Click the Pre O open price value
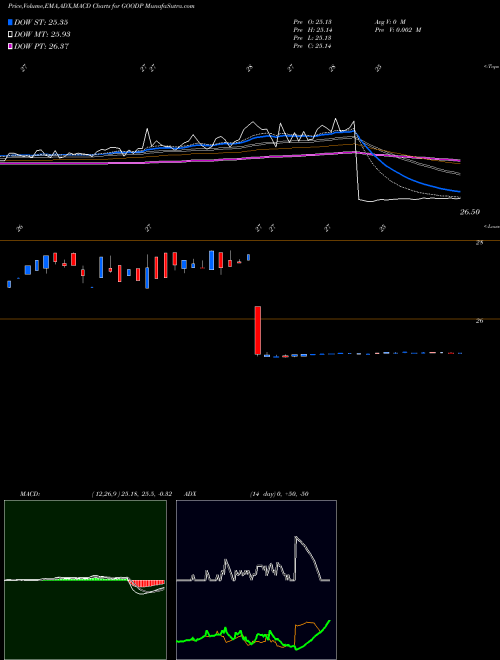Screen dimensions: 500x660 [312, 22]
